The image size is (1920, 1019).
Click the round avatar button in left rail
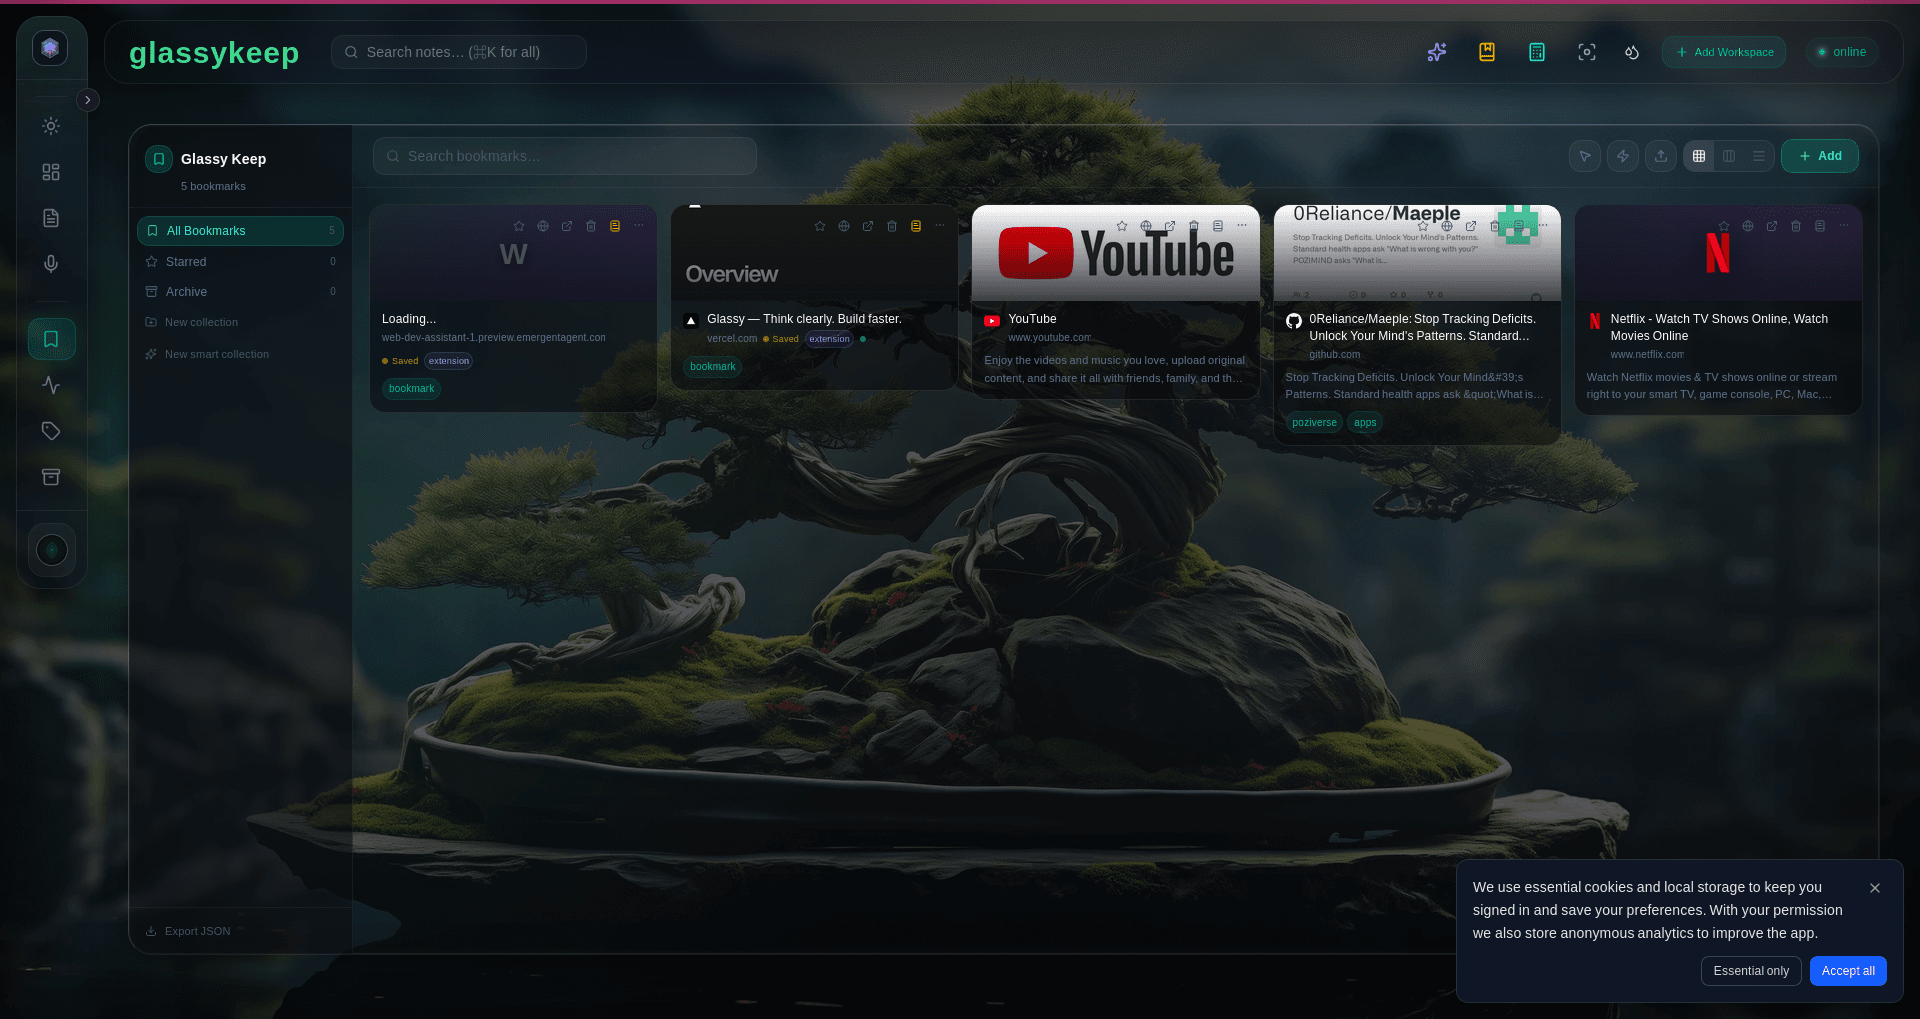[52, 550]
